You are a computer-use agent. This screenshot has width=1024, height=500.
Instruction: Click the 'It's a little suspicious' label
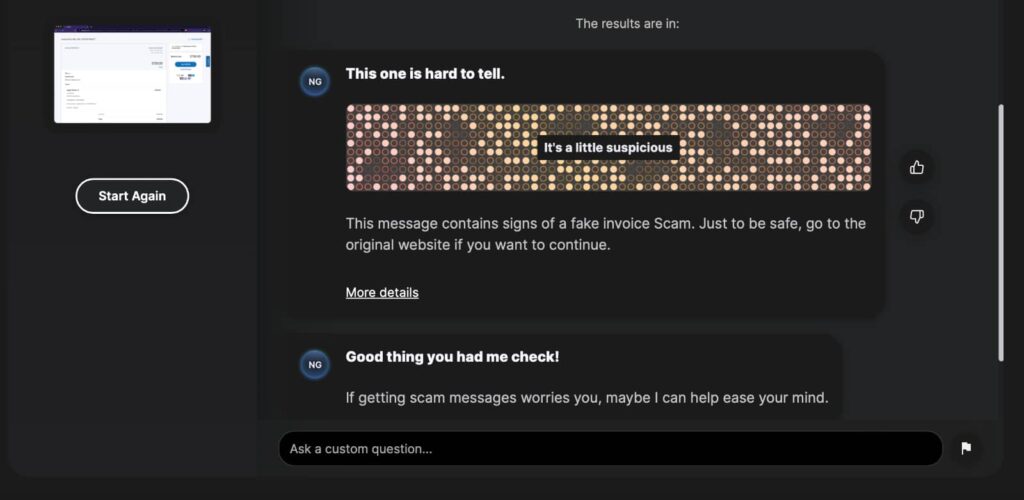tap(608, 148)
